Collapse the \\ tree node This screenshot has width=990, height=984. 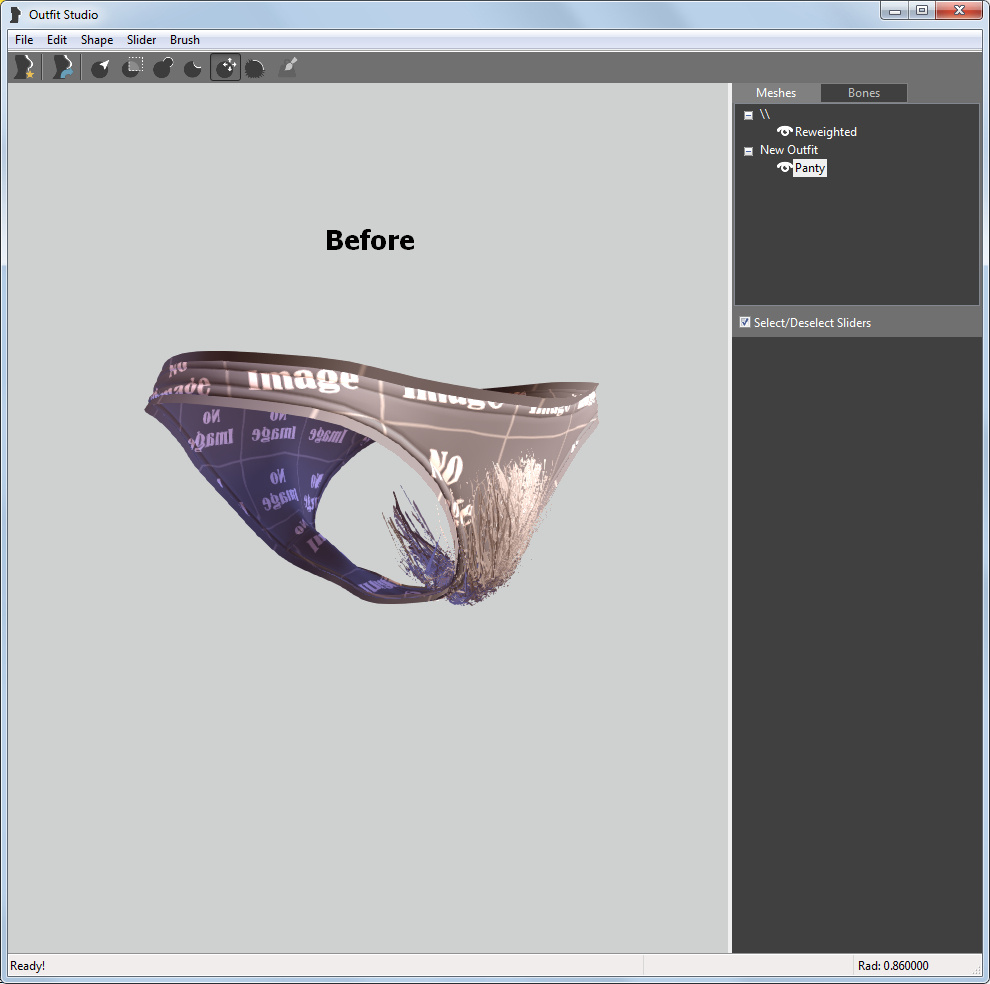click(x=748, y=115)
